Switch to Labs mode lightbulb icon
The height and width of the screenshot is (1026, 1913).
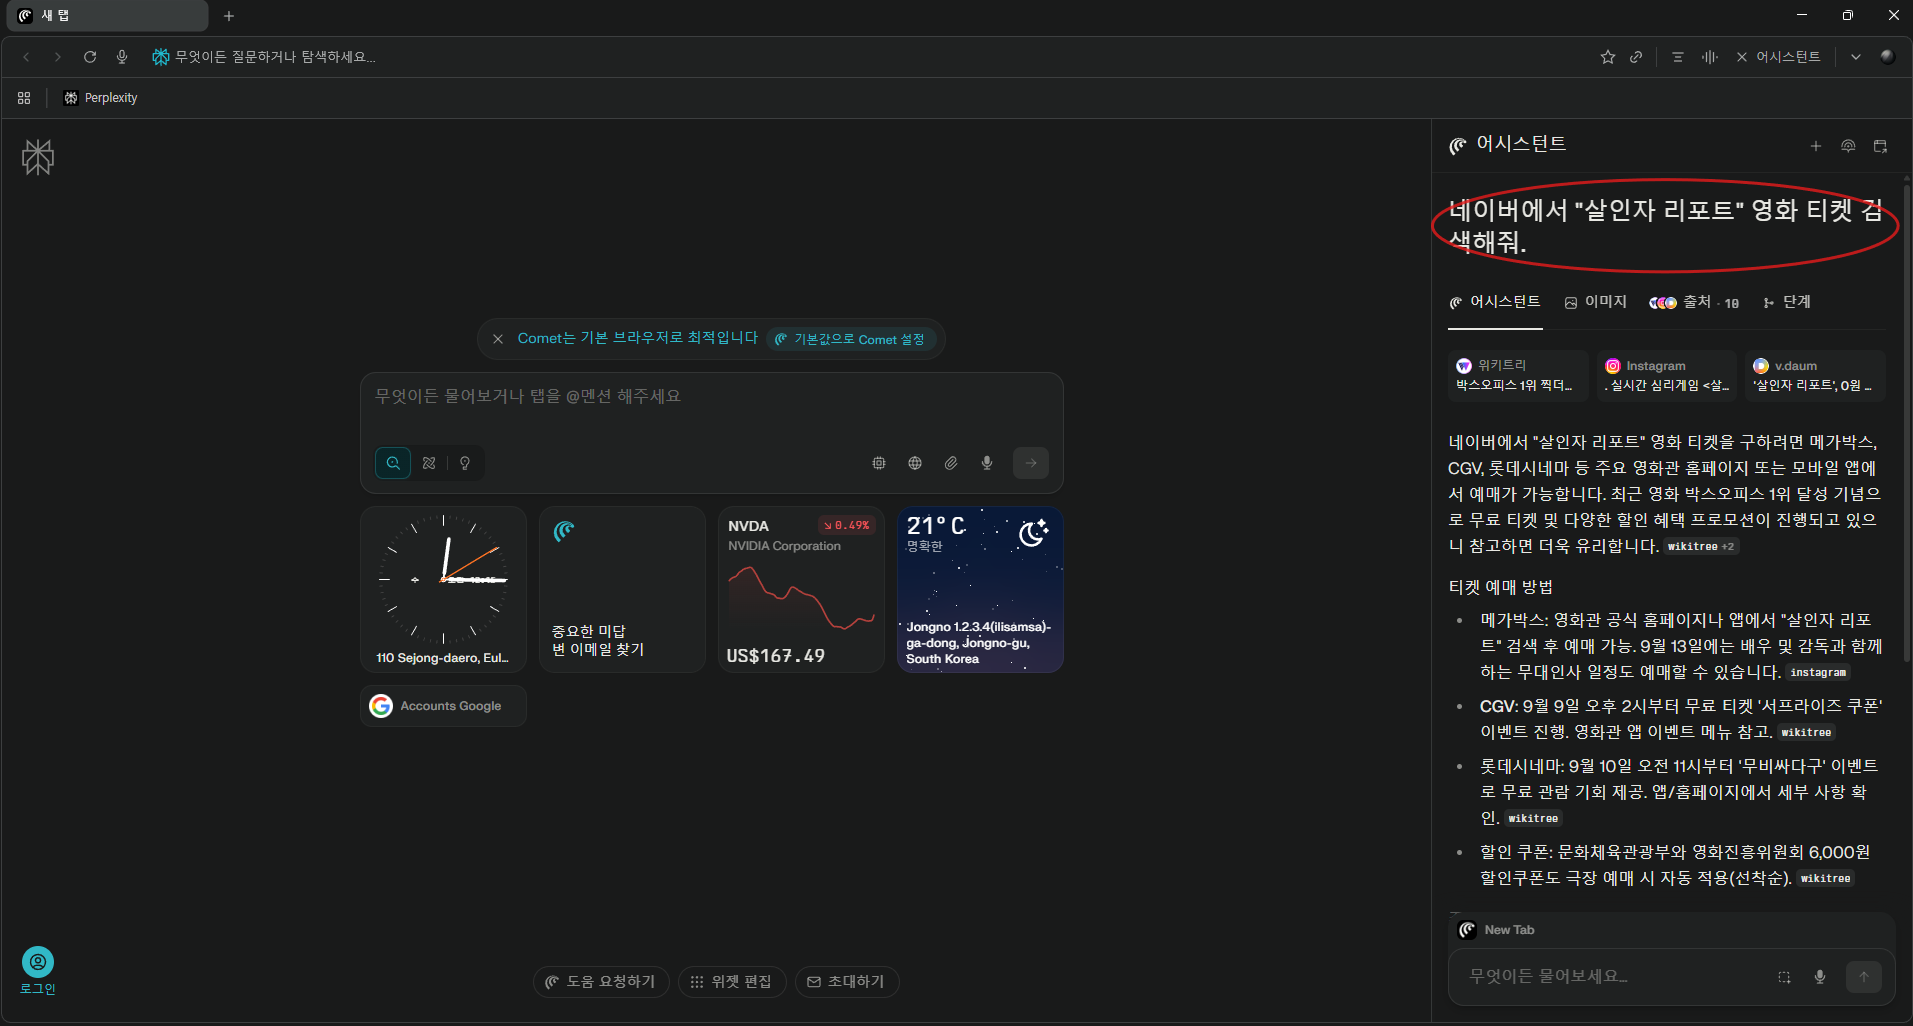click(465, 463)
